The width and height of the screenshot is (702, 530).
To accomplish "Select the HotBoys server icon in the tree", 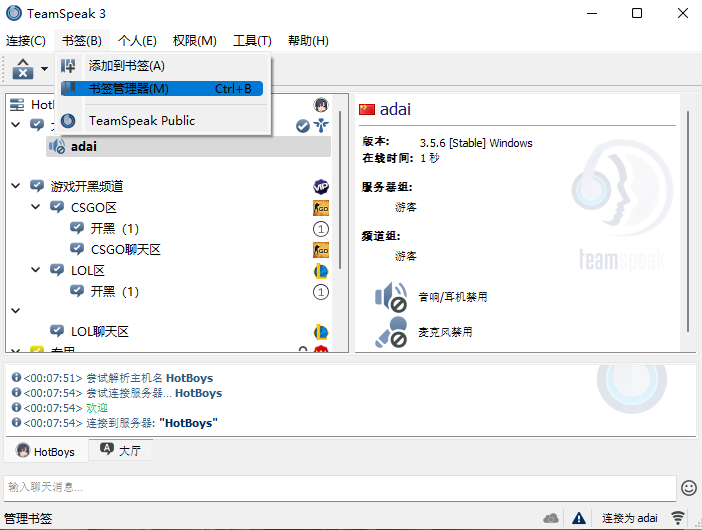I will coord(17,105).
